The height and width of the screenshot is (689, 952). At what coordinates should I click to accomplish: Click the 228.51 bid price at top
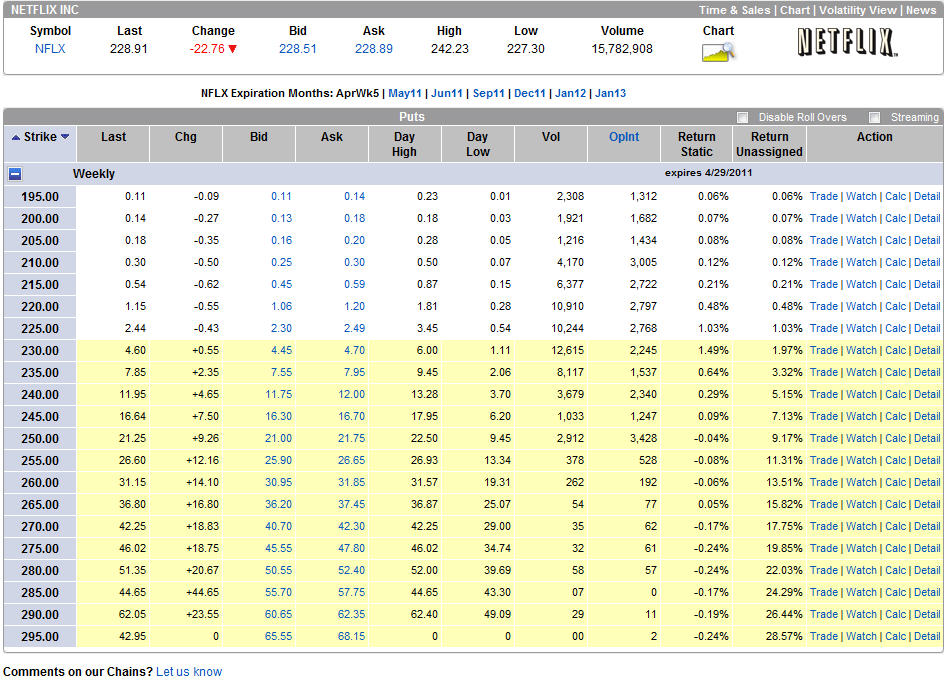pos(298,48)
